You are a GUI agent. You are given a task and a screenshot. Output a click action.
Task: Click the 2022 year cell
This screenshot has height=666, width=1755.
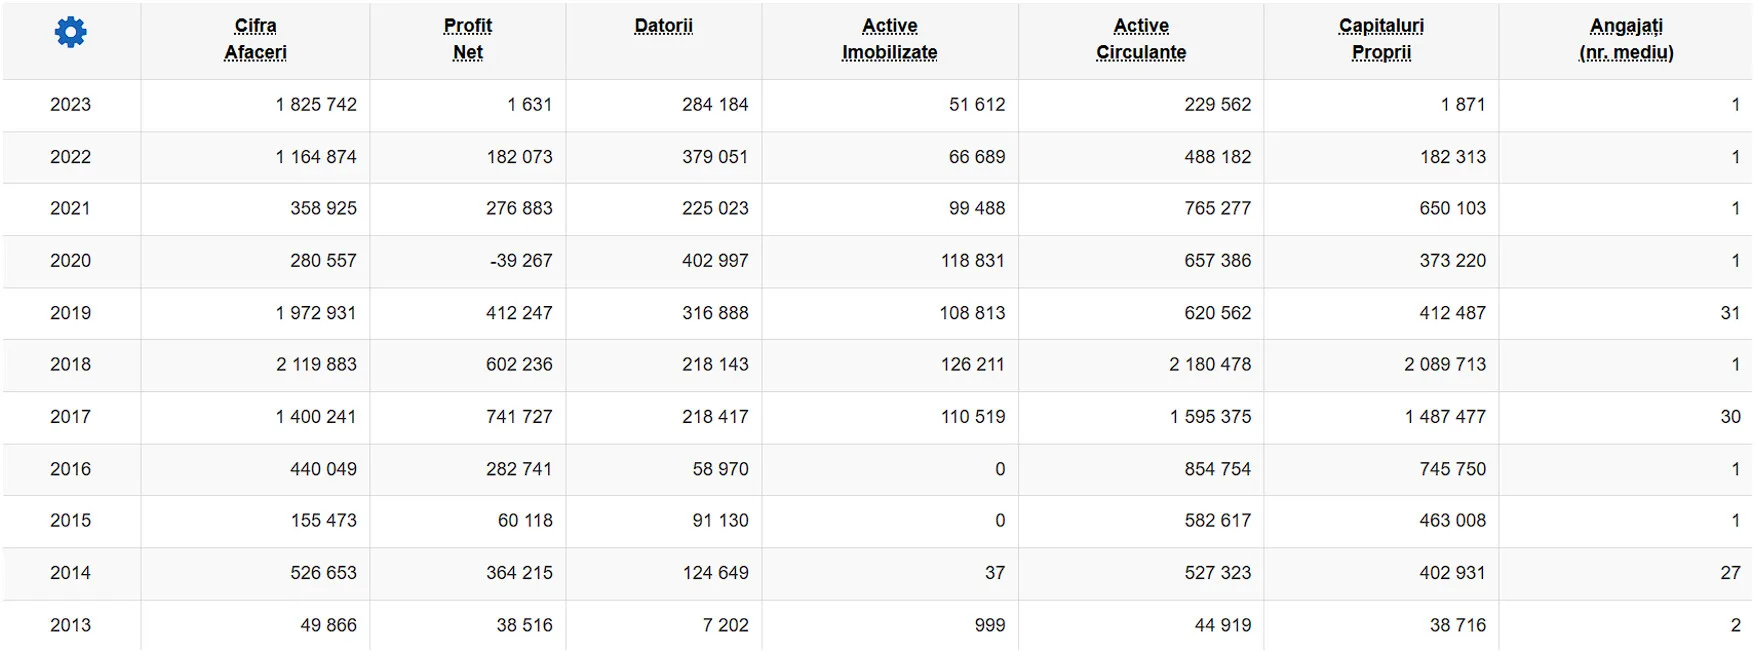pyautogui.click(x=70, y=157)
